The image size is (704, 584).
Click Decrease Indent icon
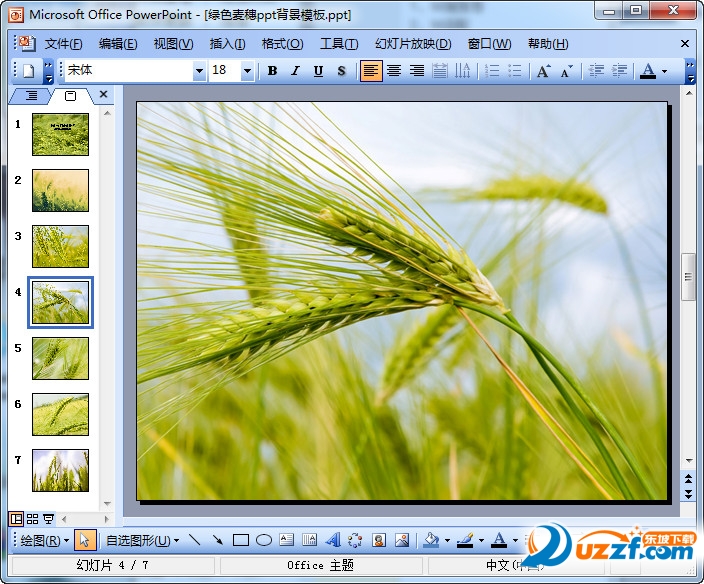pyautogui.click(x=596, y=71)
